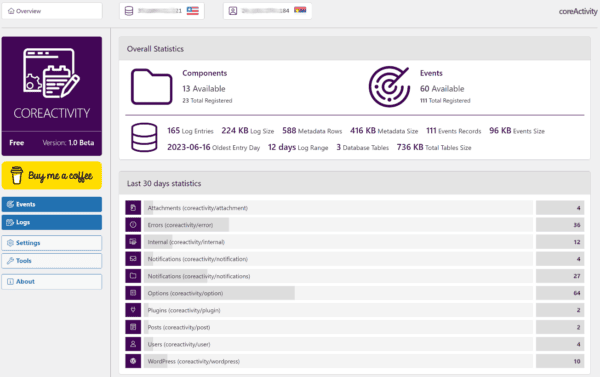600x377 pixels.
Task: Click Posts (coreactivity/post) label
Action: click(179, 327)
